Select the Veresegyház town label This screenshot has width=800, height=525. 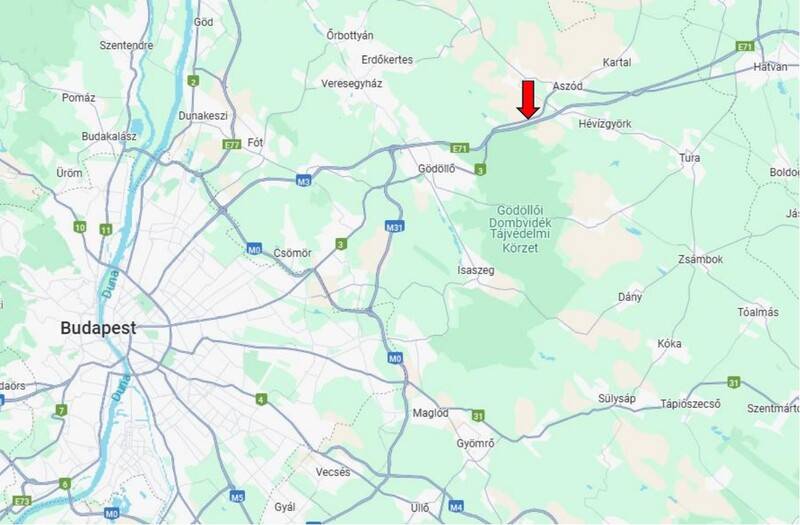(352, 84)
